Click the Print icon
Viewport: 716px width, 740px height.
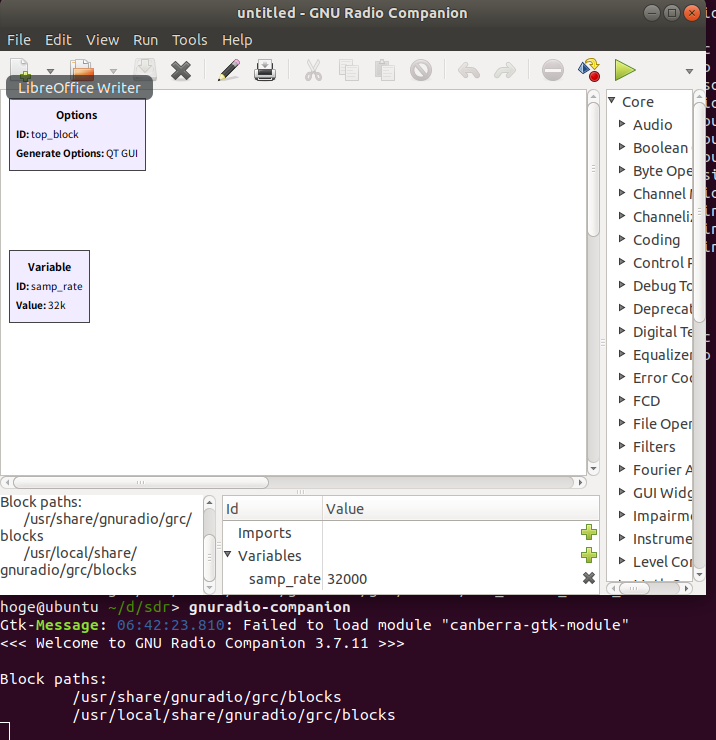265,70
